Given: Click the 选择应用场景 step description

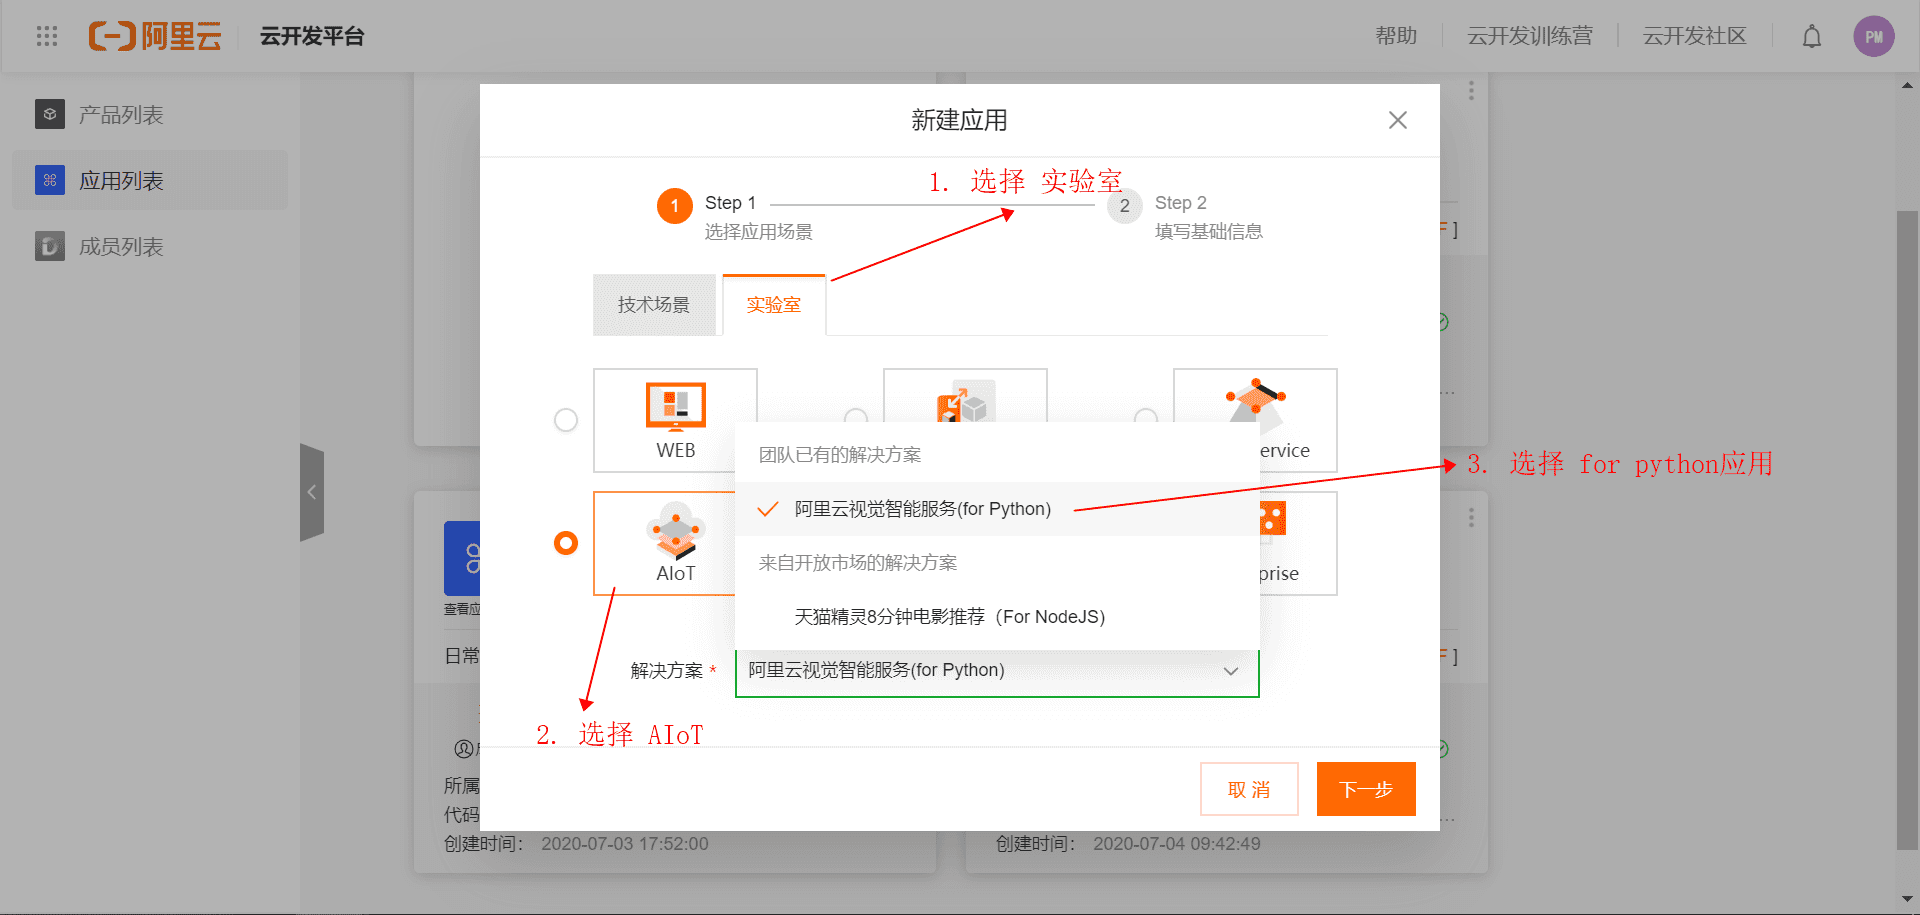Looking at the screenshot, I should (758, 232).
